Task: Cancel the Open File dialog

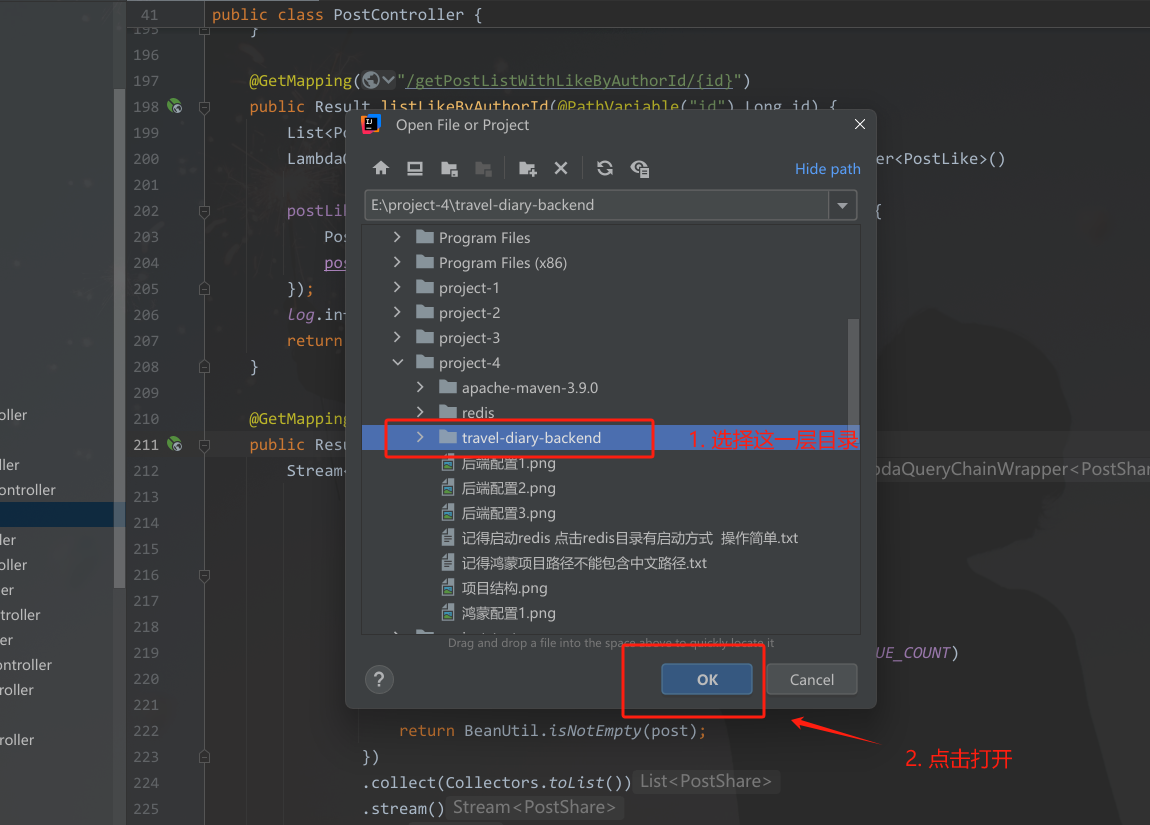Action: click(812, 680)
